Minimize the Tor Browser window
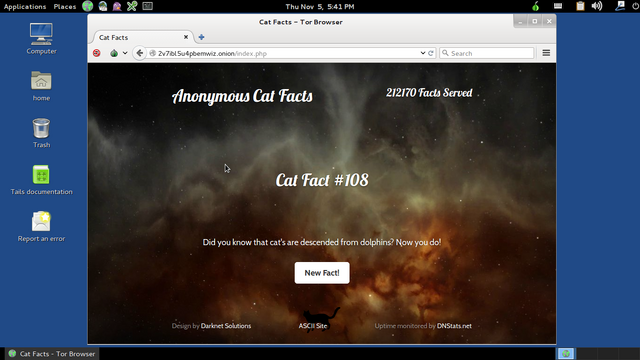This screenshot has height=360, width=640. click(520, 22)
